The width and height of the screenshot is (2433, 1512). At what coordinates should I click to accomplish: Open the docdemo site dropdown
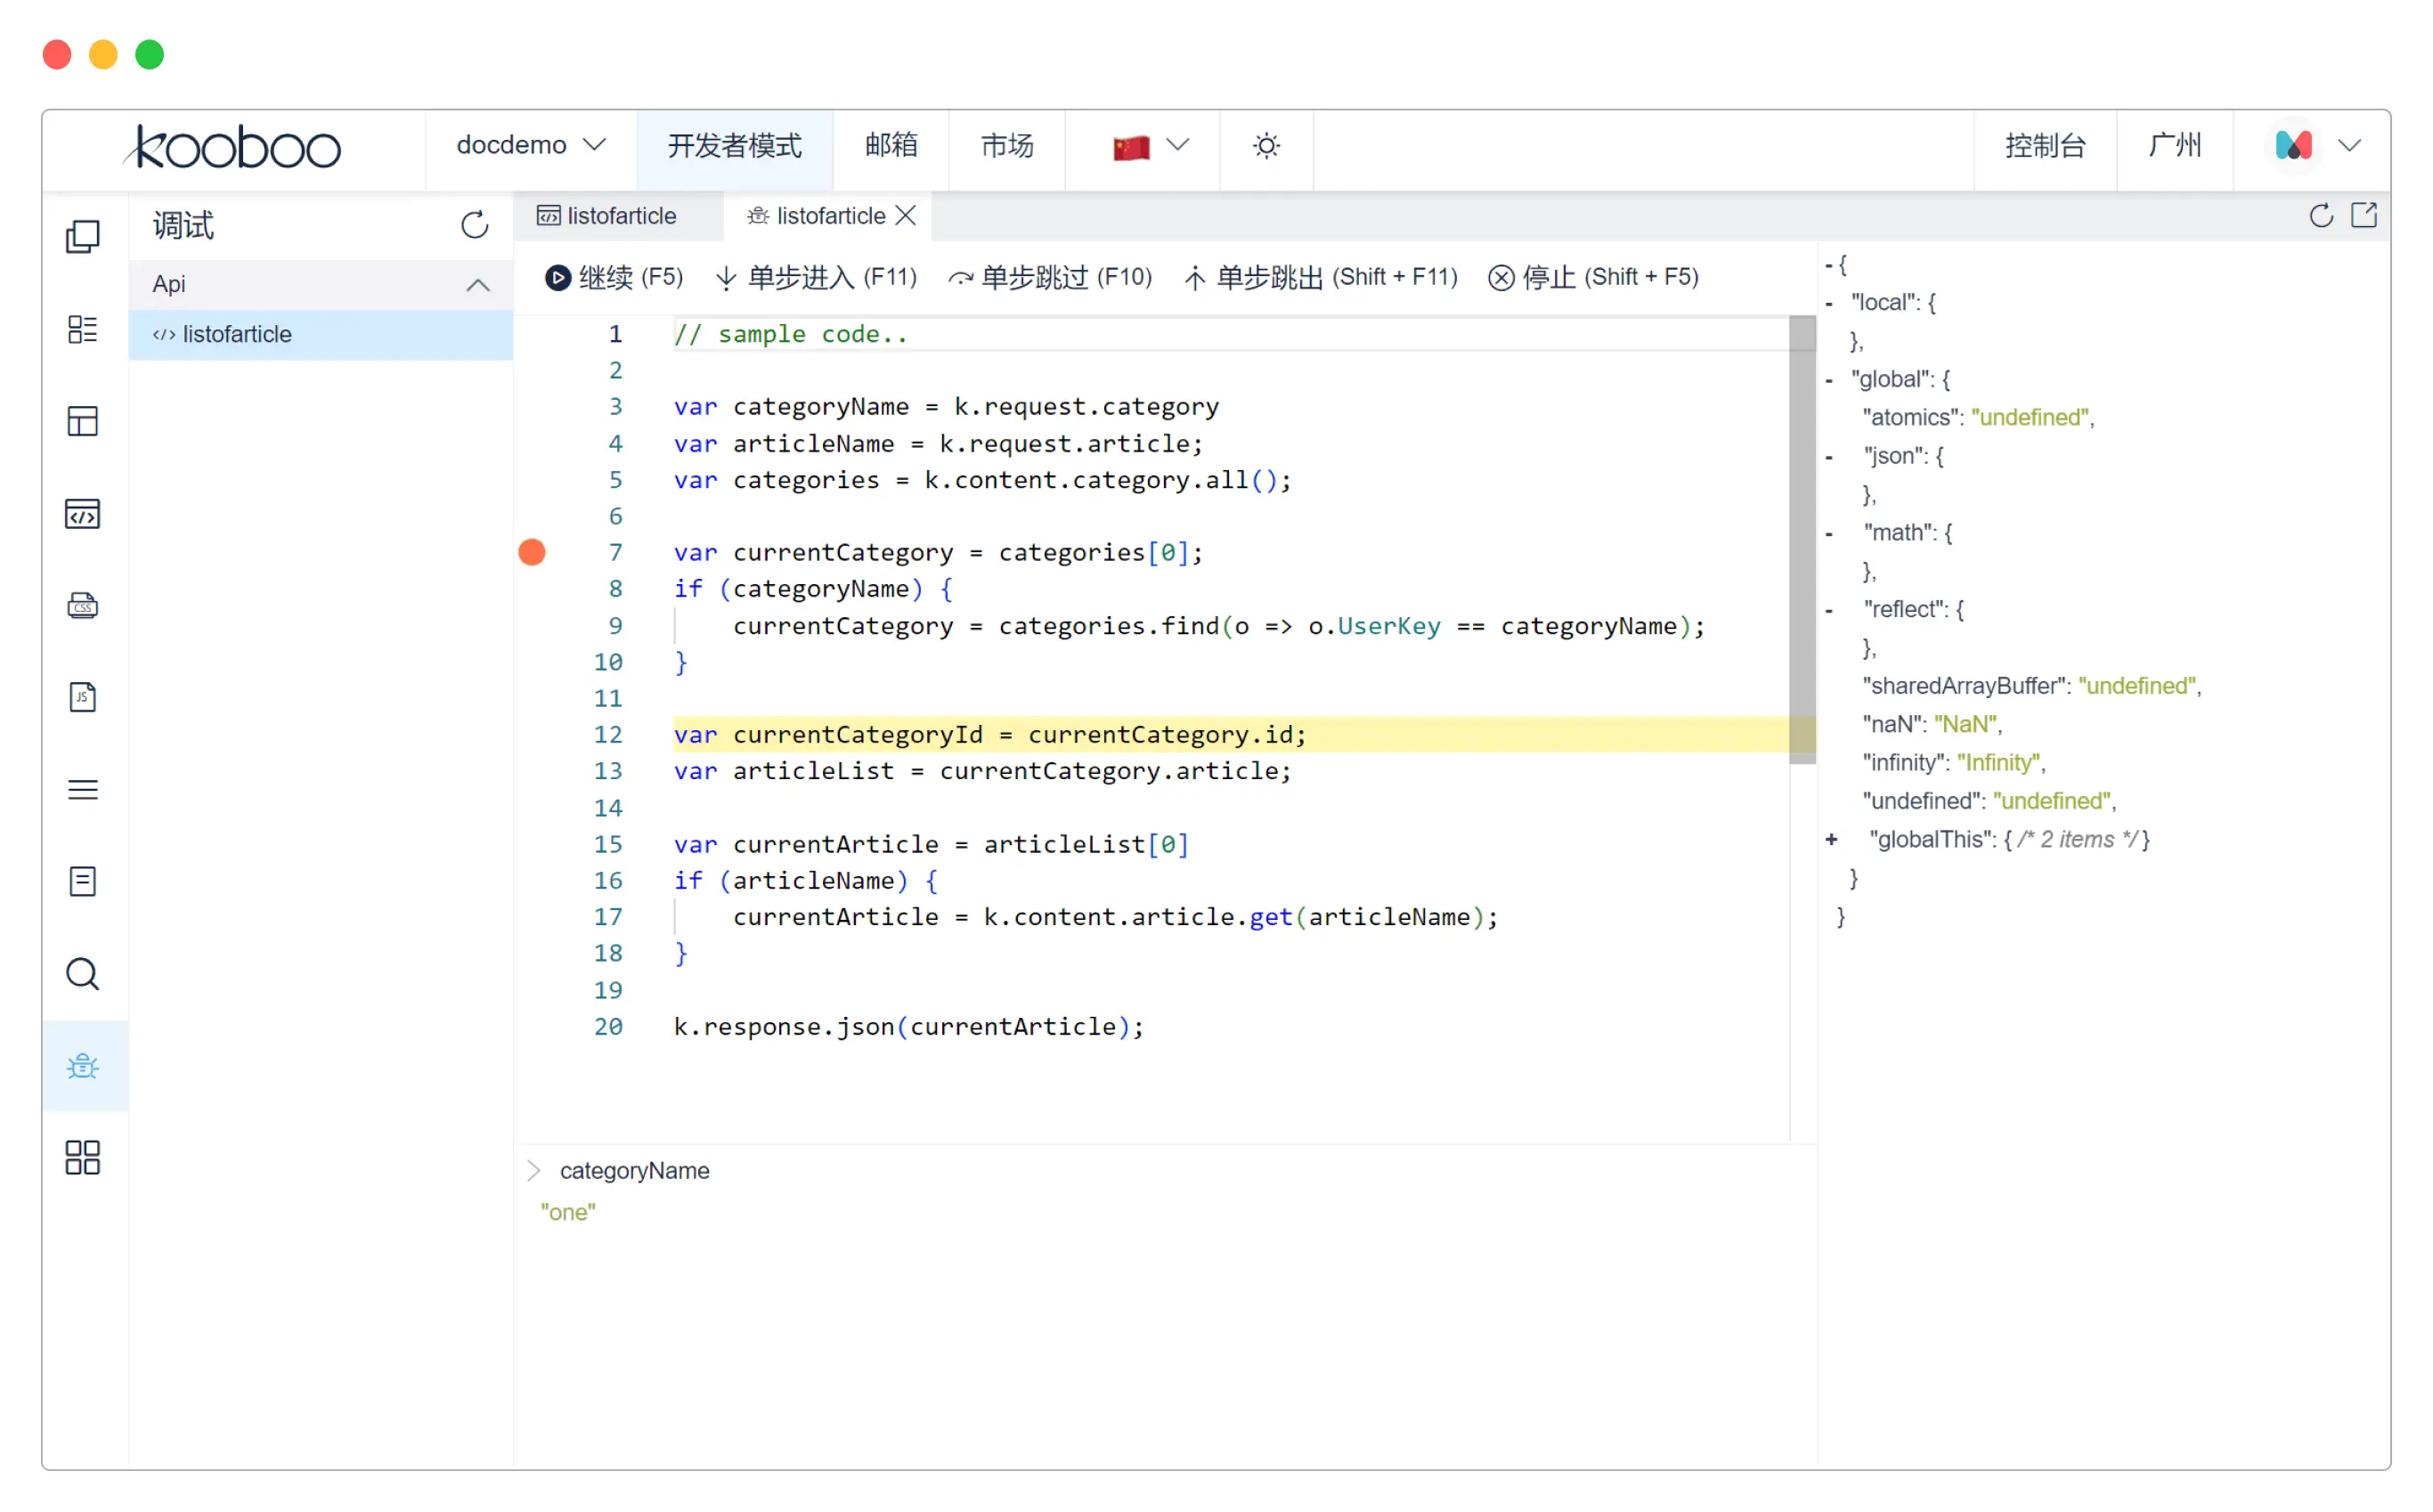[531, 147]
